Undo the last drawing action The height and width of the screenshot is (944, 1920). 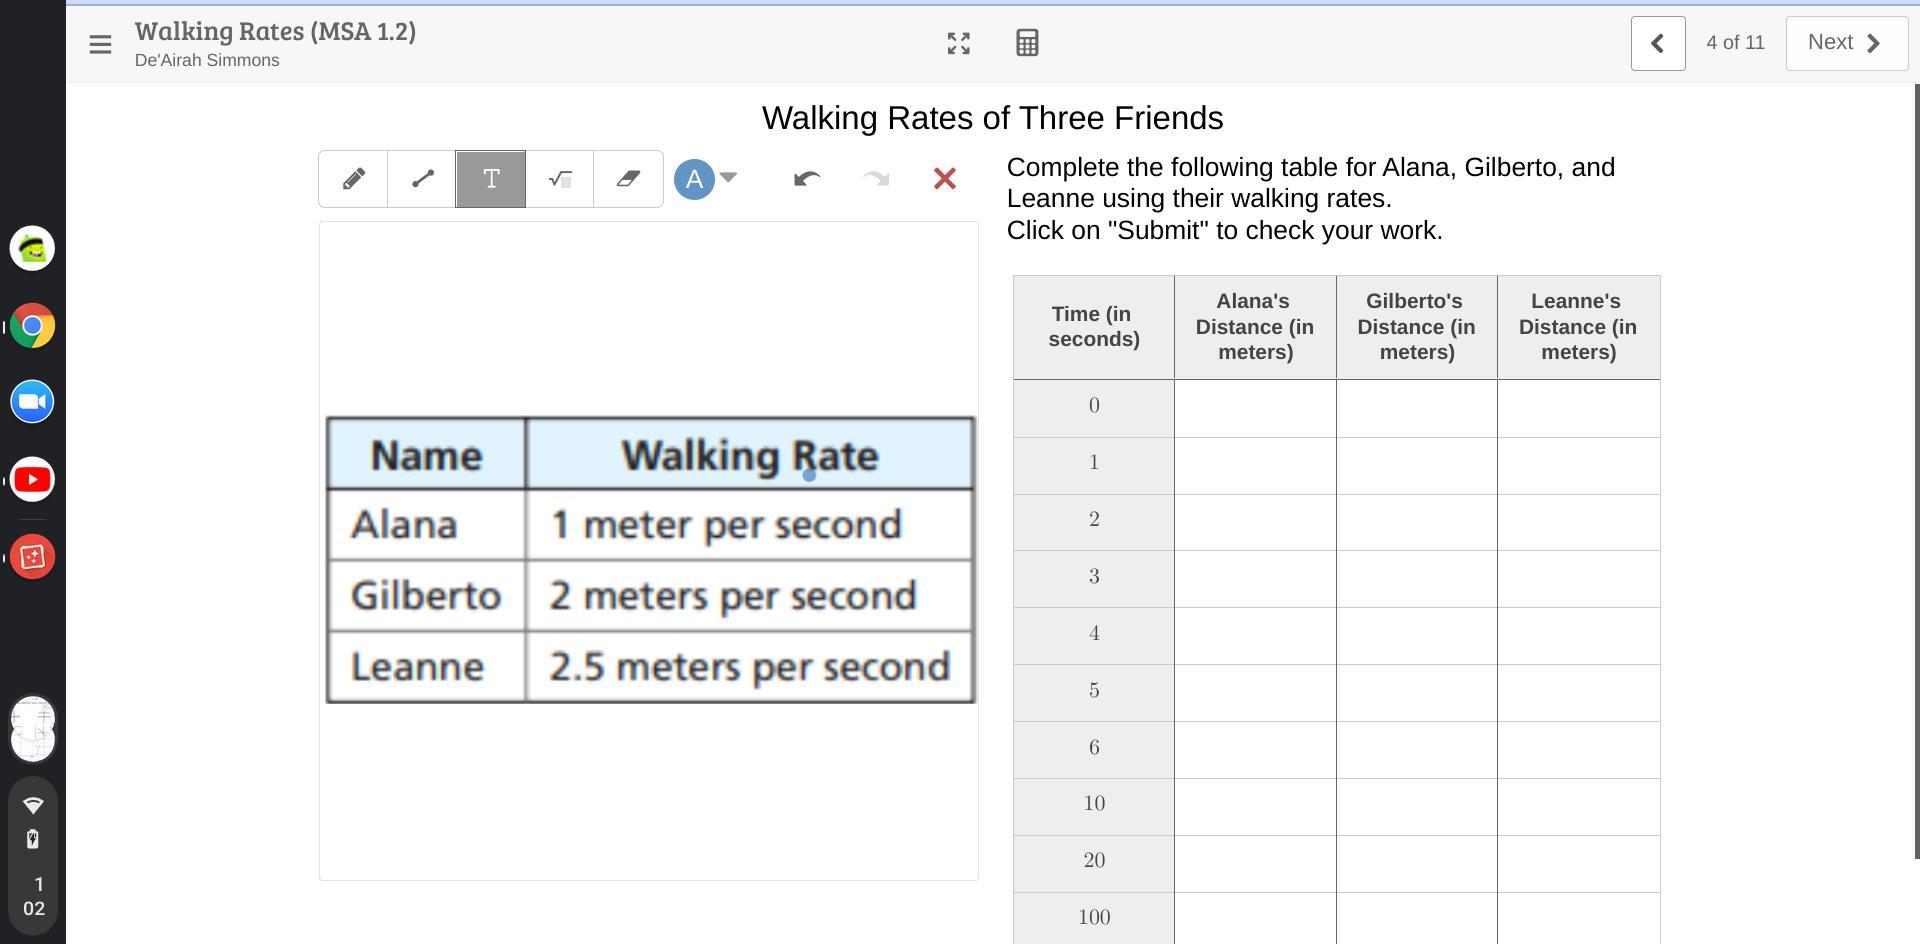(807, 179)
